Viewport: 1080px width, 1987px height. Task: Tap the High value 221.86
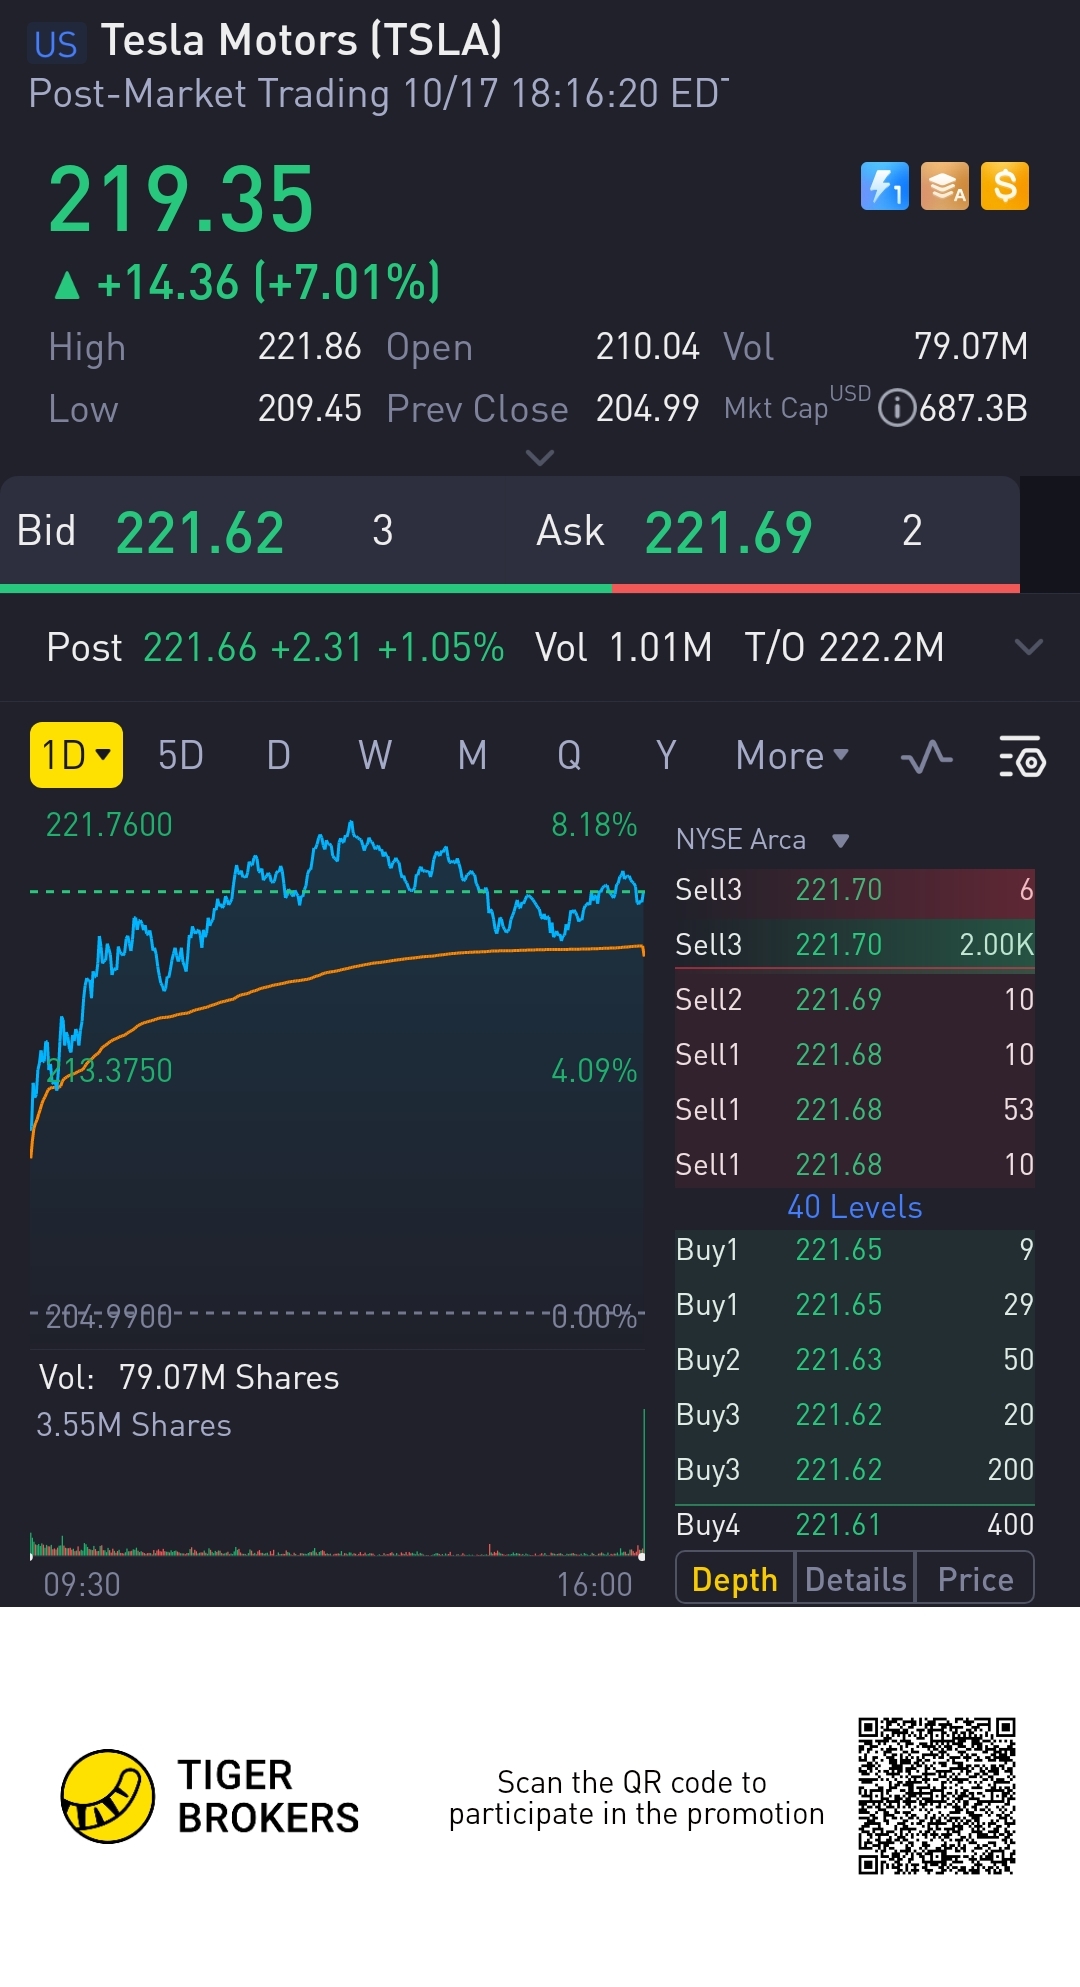[x=309, y=347]
